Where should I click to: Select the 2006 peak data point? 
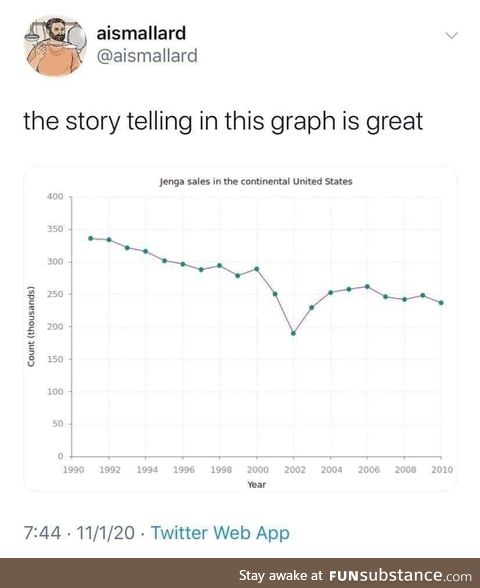[367, 286]
